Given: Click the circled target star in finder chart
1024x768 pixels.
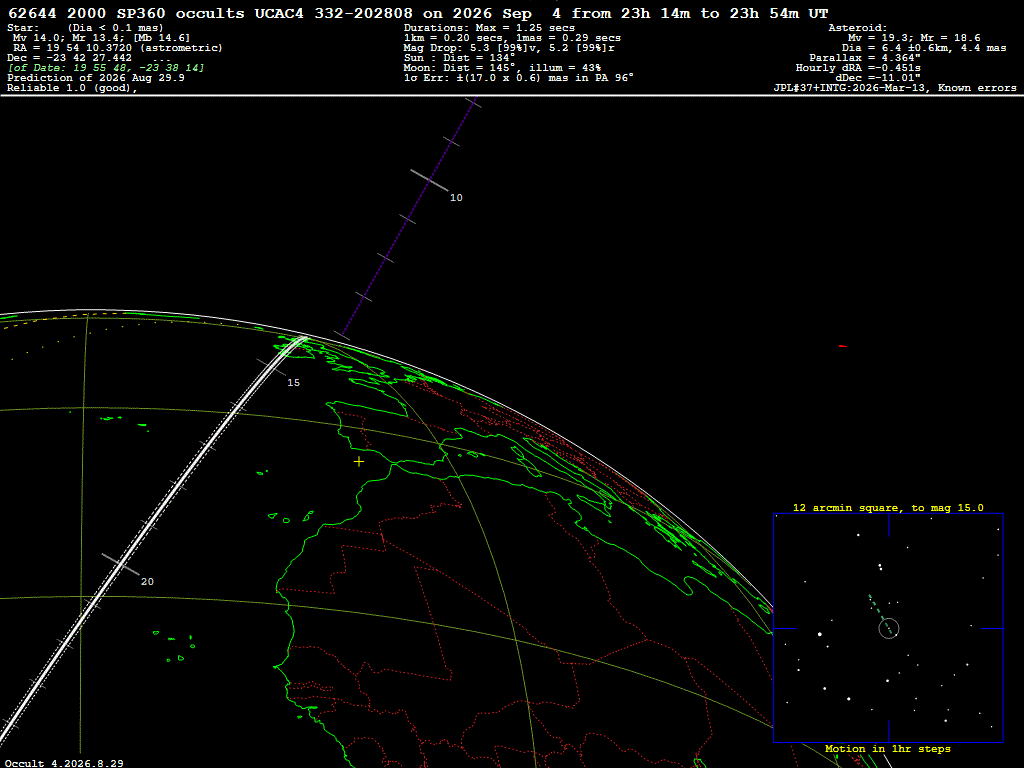Looking at the screenshot, I should click(x=889, y=629).
